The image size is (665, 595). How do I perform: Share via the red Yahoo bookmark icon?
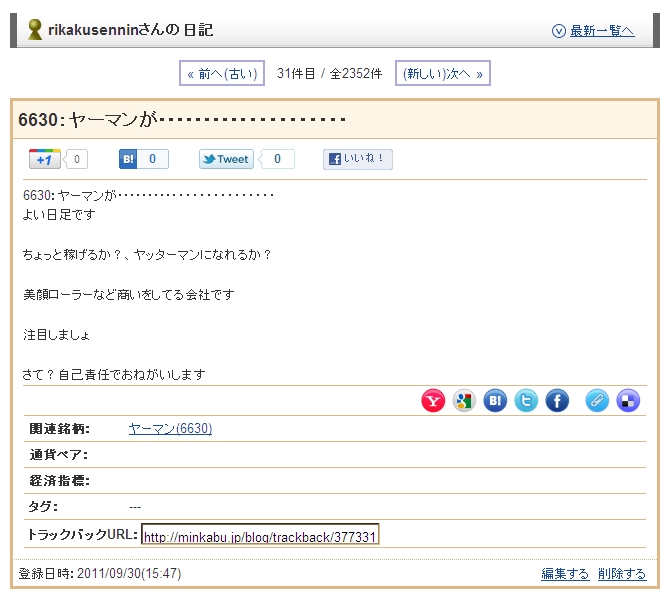(x=433, y=400)
